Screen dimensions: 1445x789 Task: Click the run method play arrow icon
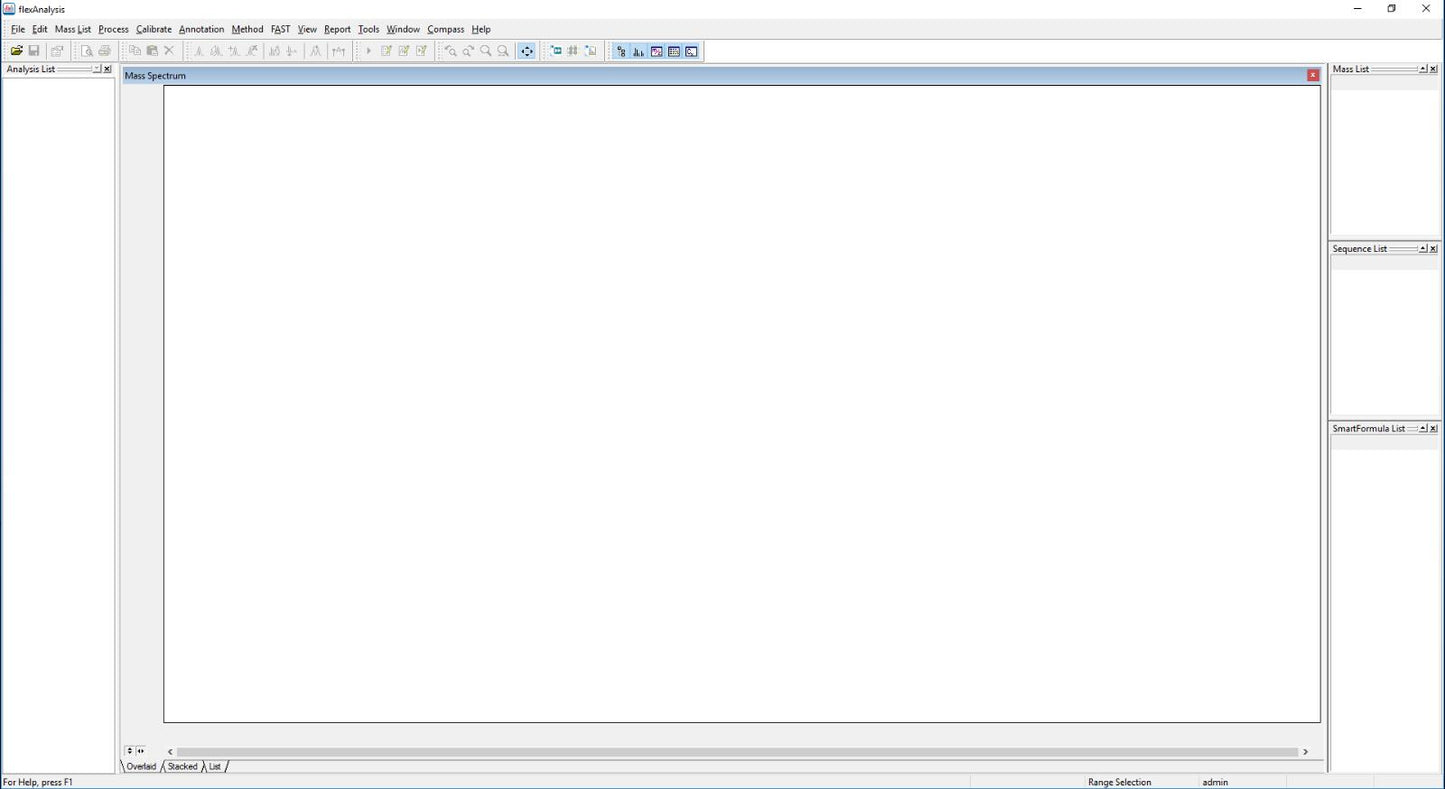click(x=368, y=51)
